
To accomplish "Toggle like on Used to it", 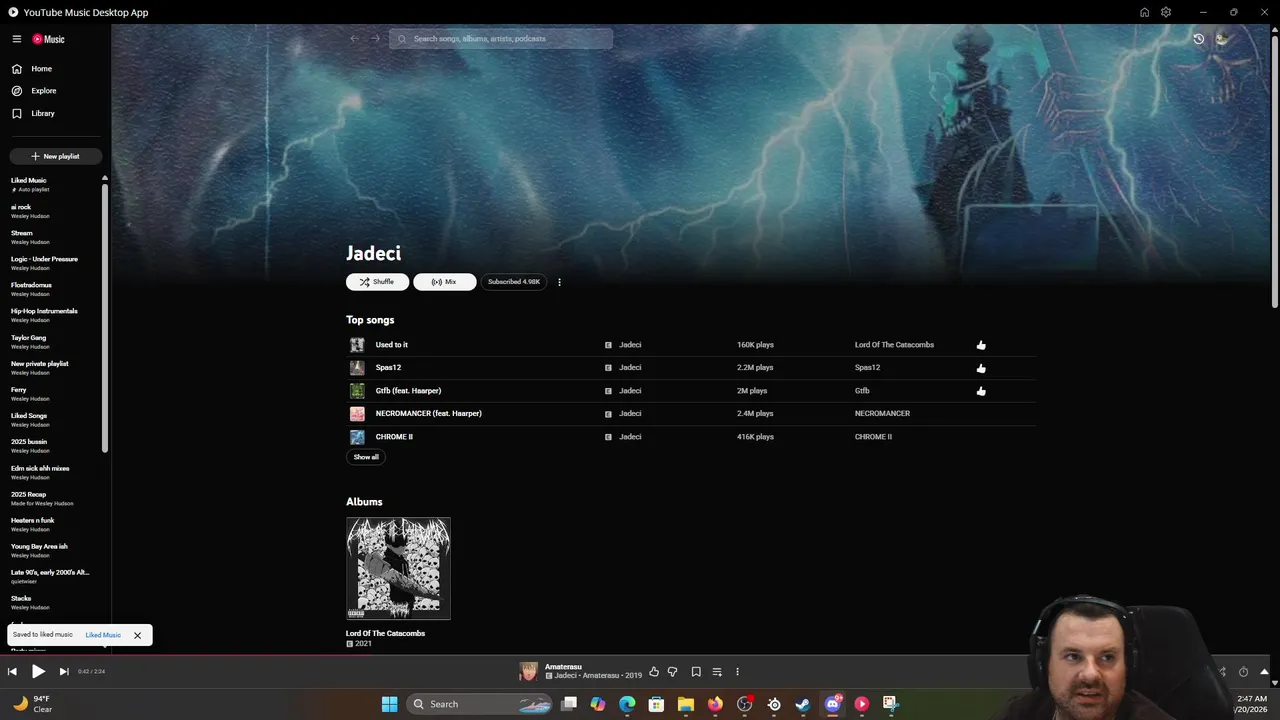I will 981,345.
